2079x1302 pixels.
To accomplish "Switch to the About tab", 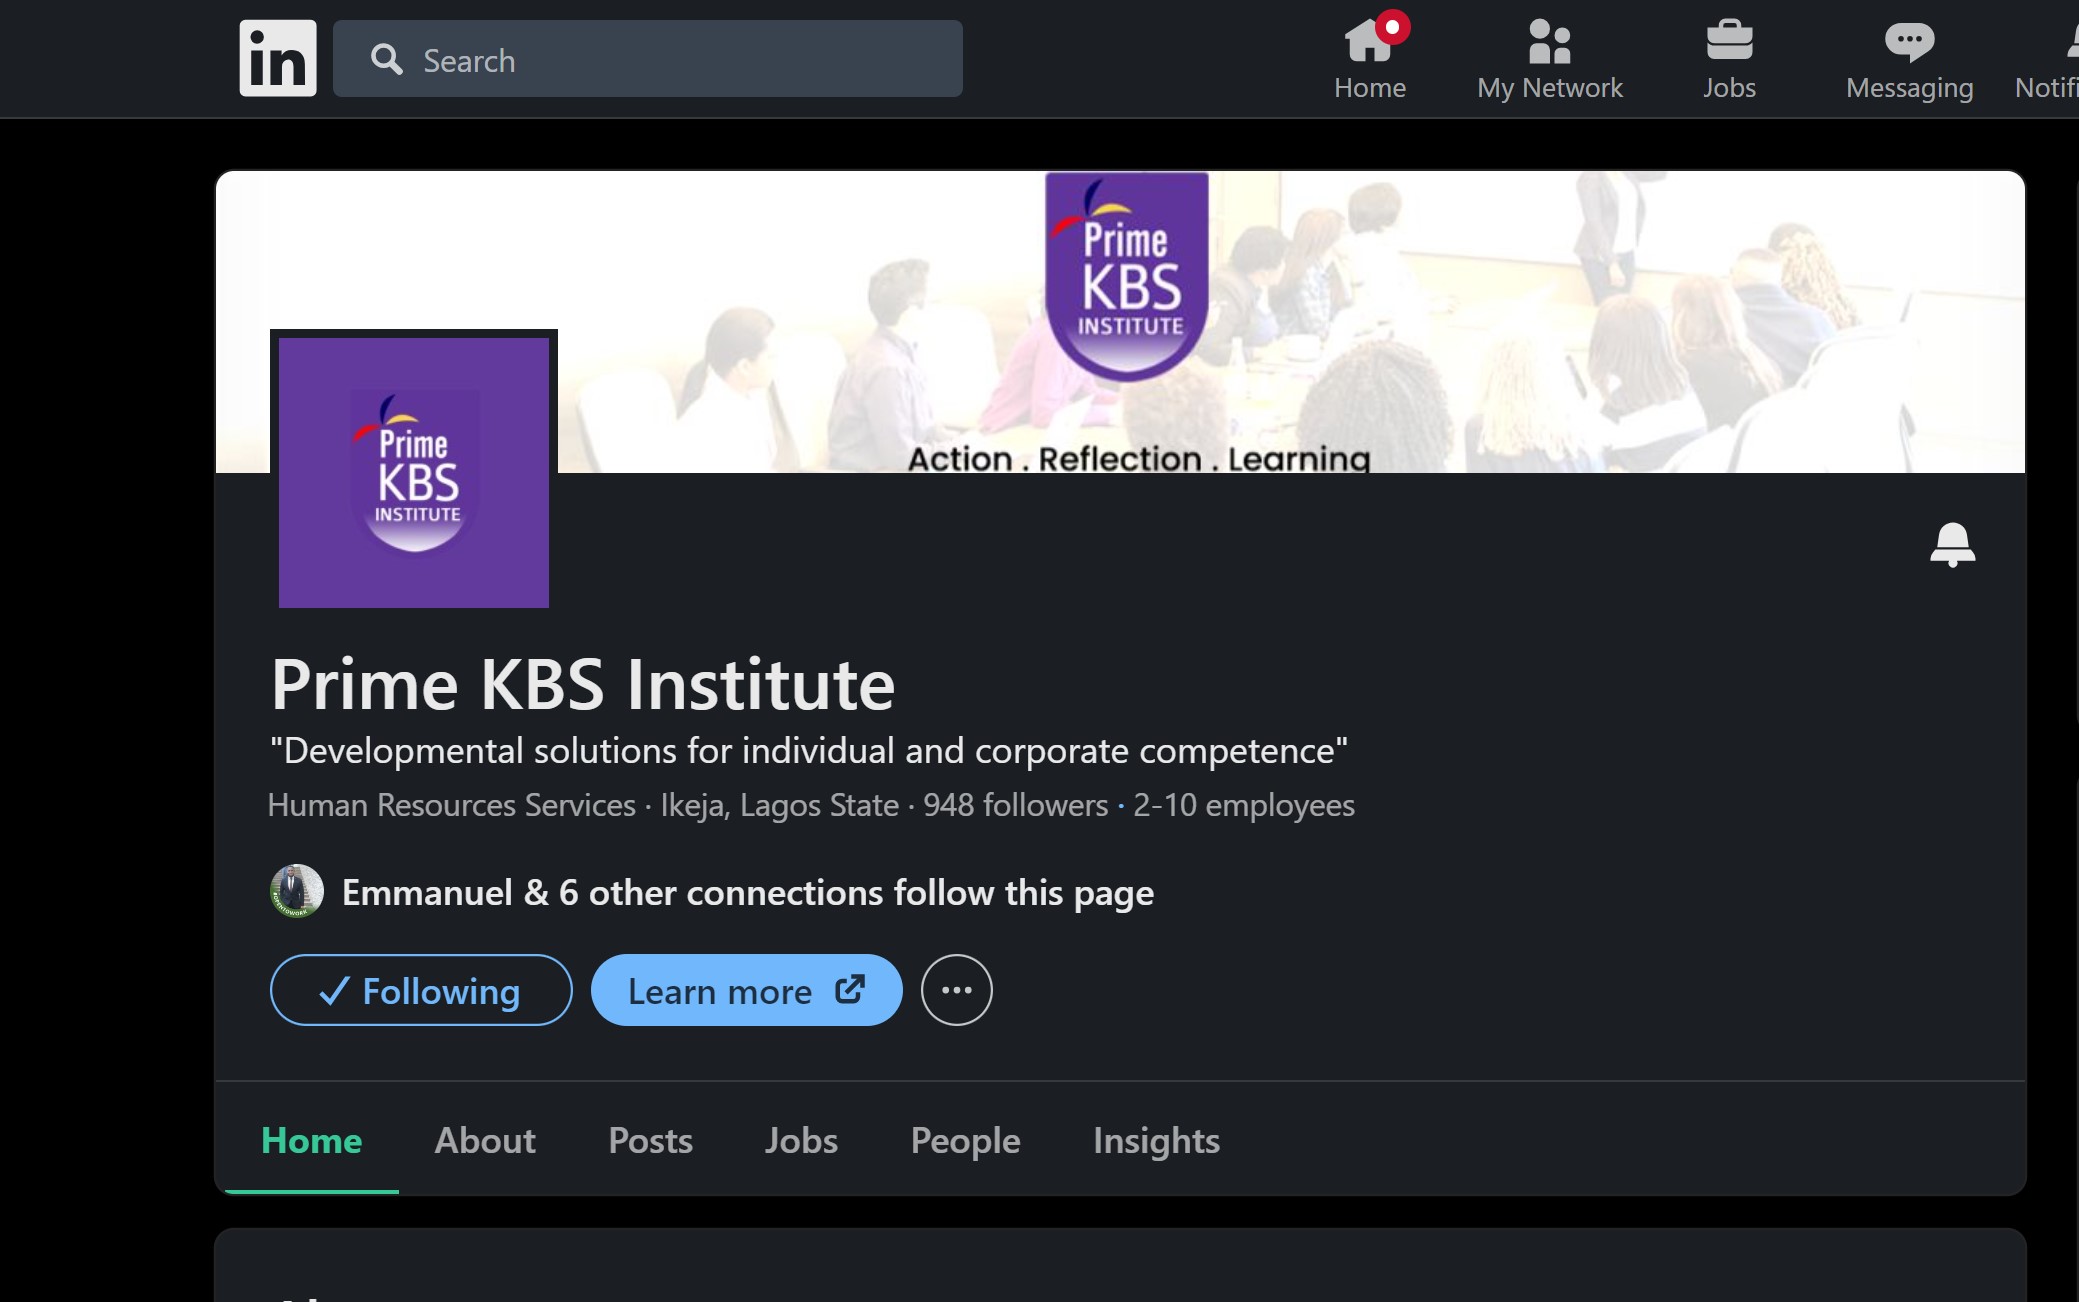I will 485,1140.
